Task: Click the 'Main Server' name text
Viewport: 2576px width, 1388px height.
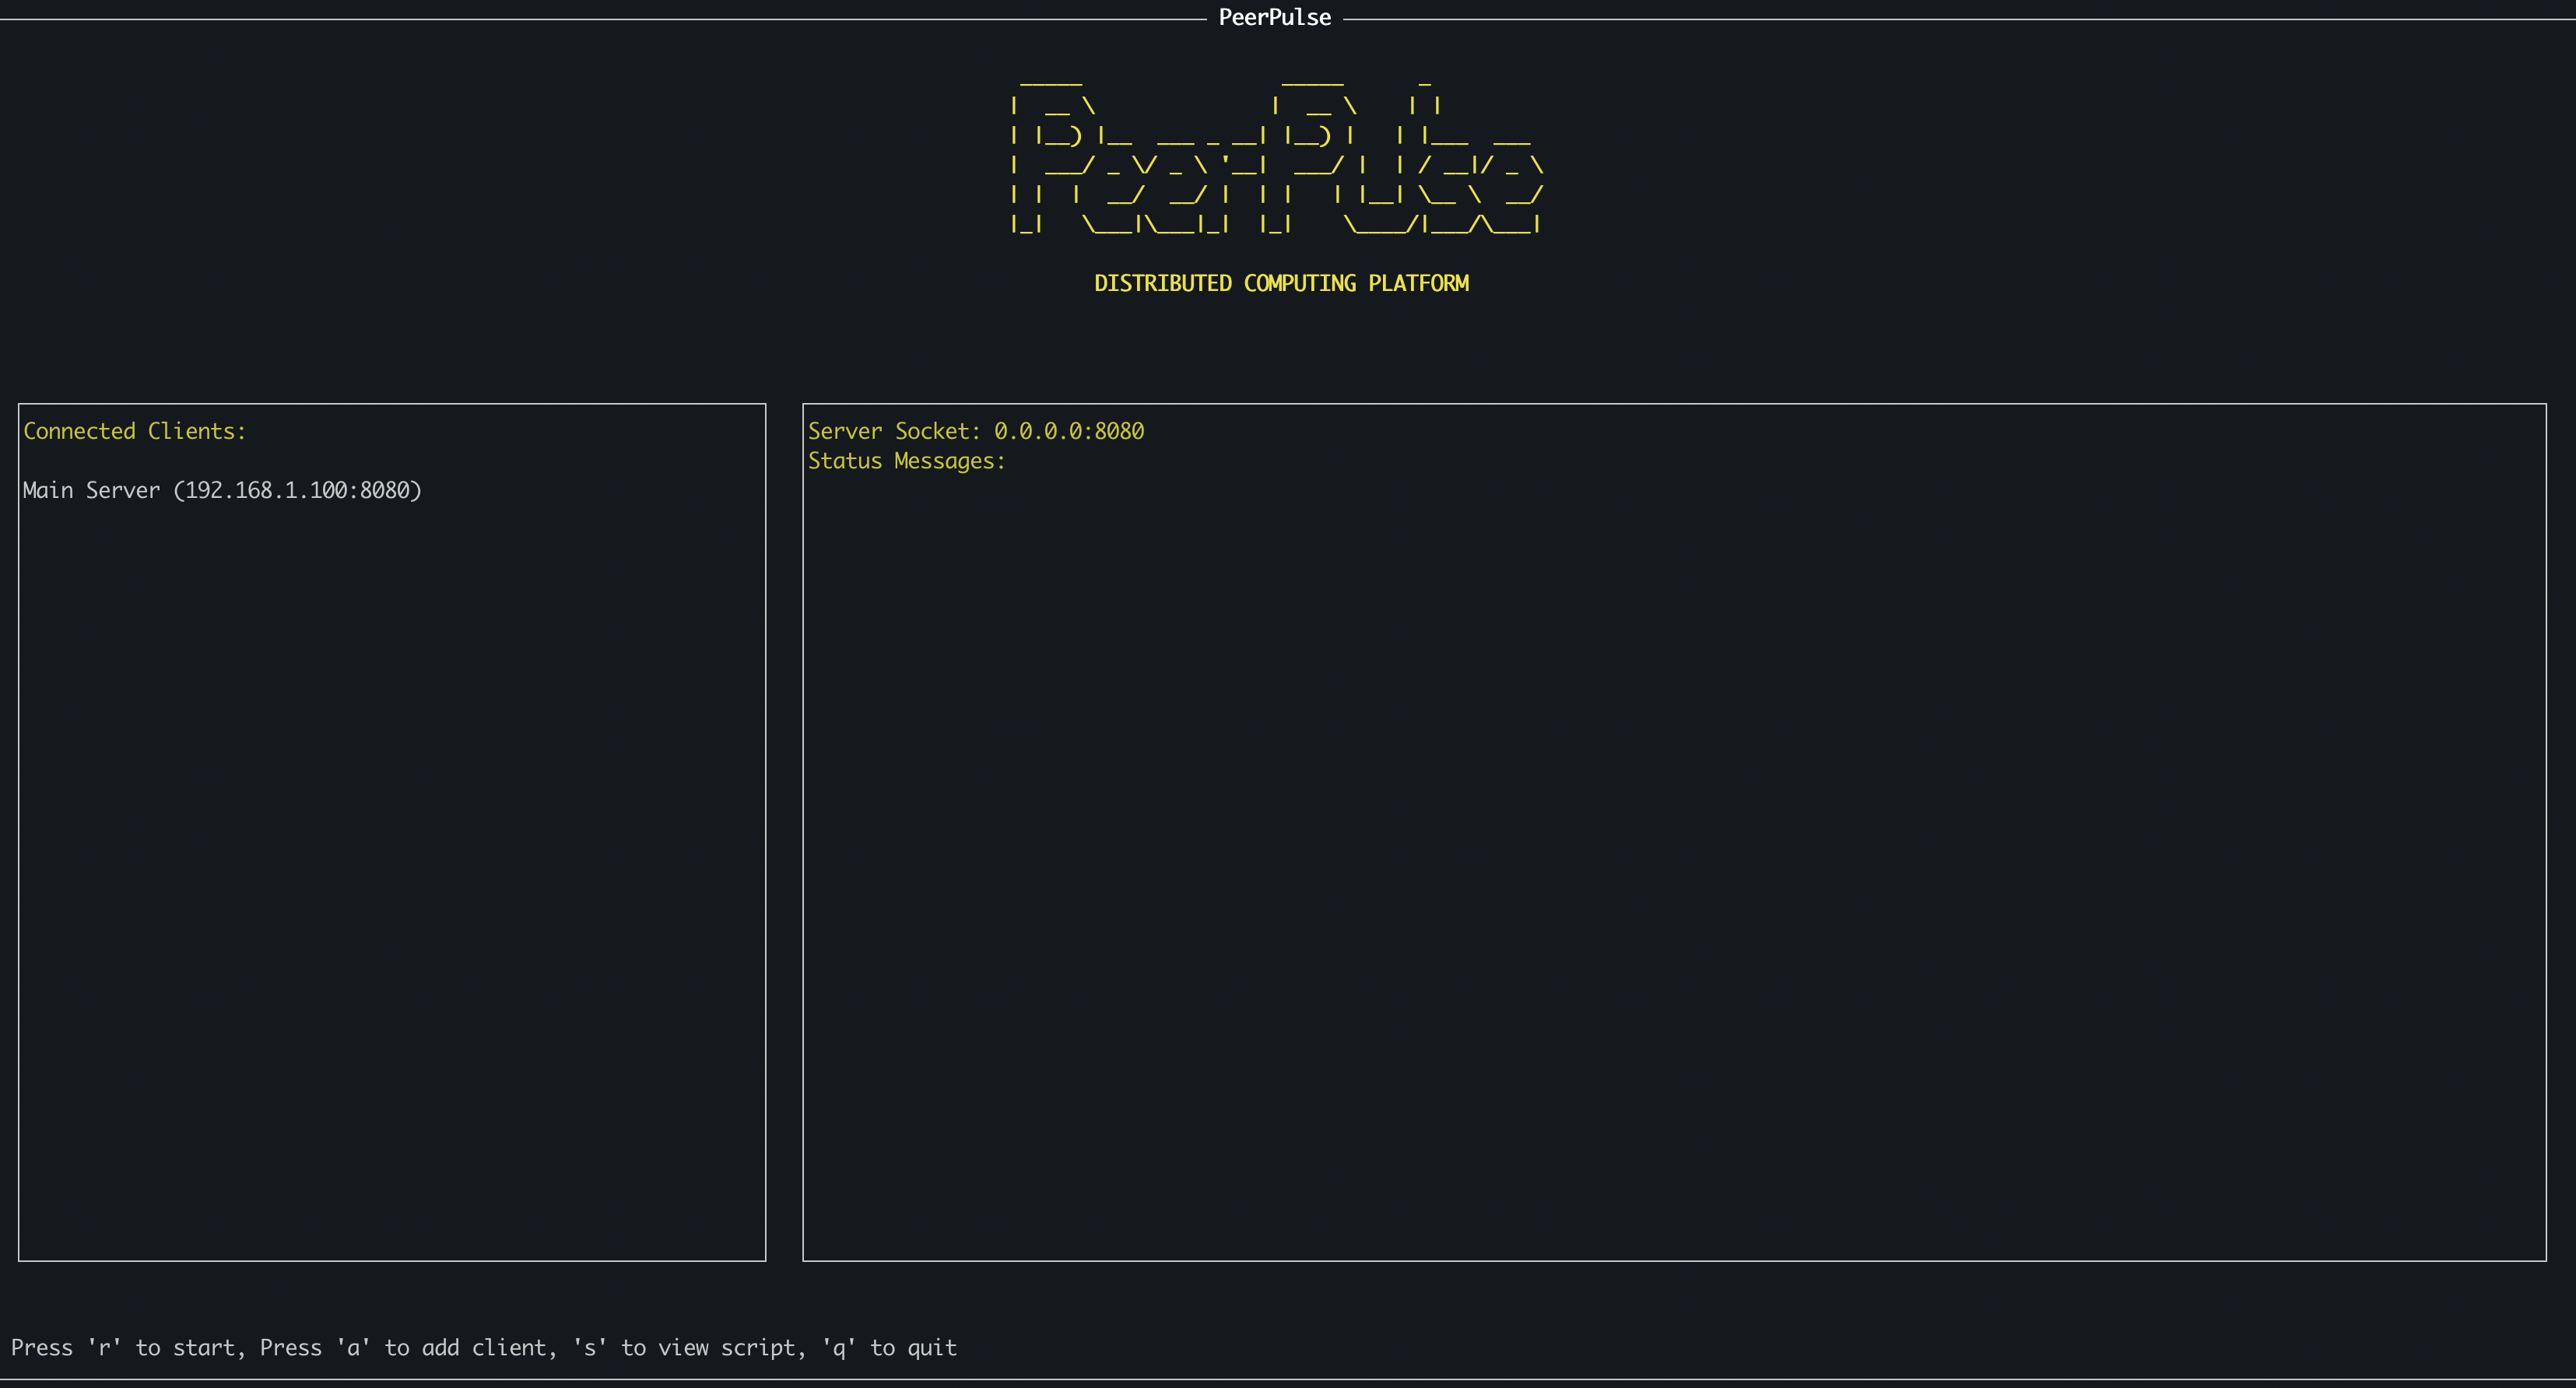Action: point(91,490)
